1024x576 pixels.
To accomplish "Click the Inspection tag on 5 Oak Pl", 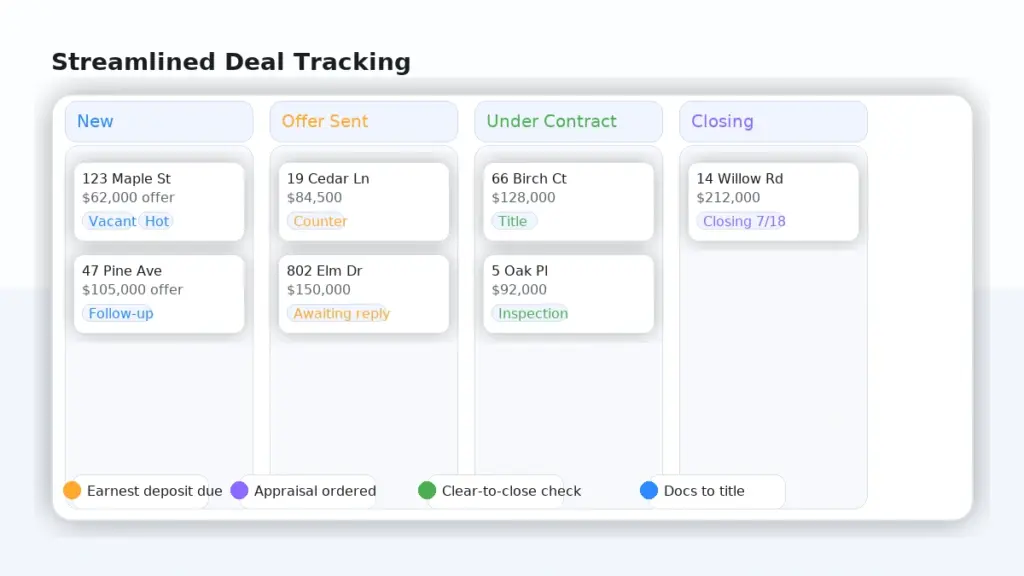I will pos(531,313).
